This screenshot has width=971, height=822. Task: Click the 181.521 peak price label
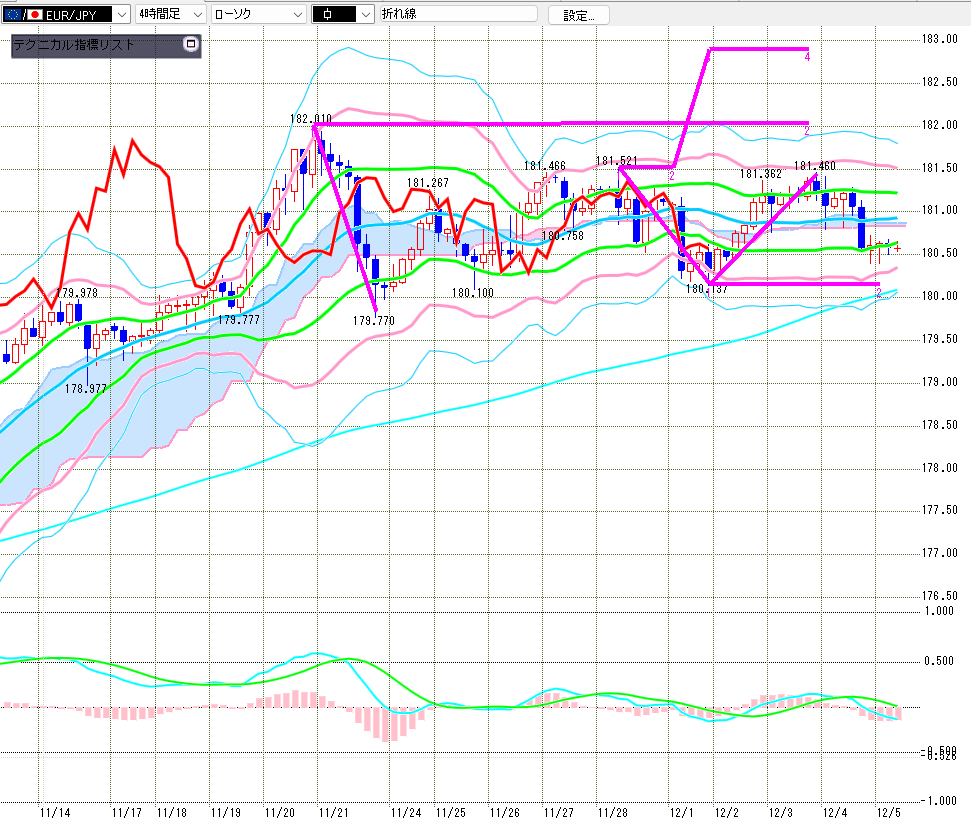[617, 161]
